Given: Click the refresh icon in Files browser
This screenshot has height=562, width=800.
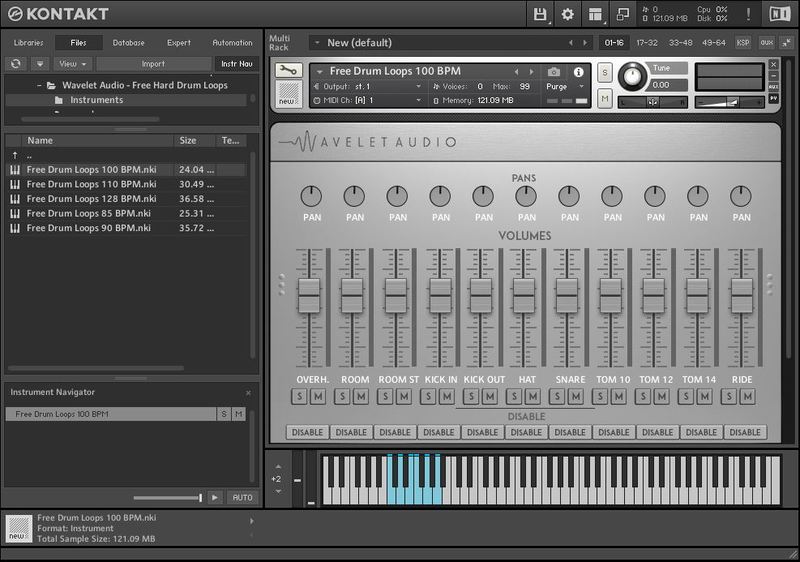Looking at the screenshot, I should pos(16,63).
